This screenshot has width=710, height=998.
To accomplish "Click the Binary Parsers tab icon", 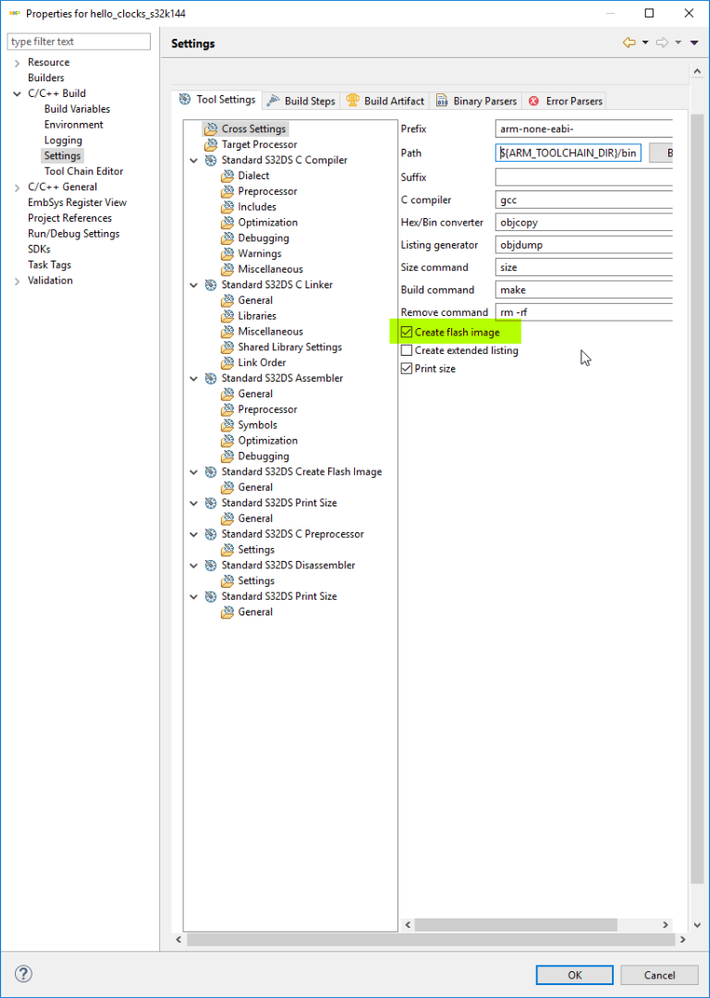I will (x=441, y=101).
